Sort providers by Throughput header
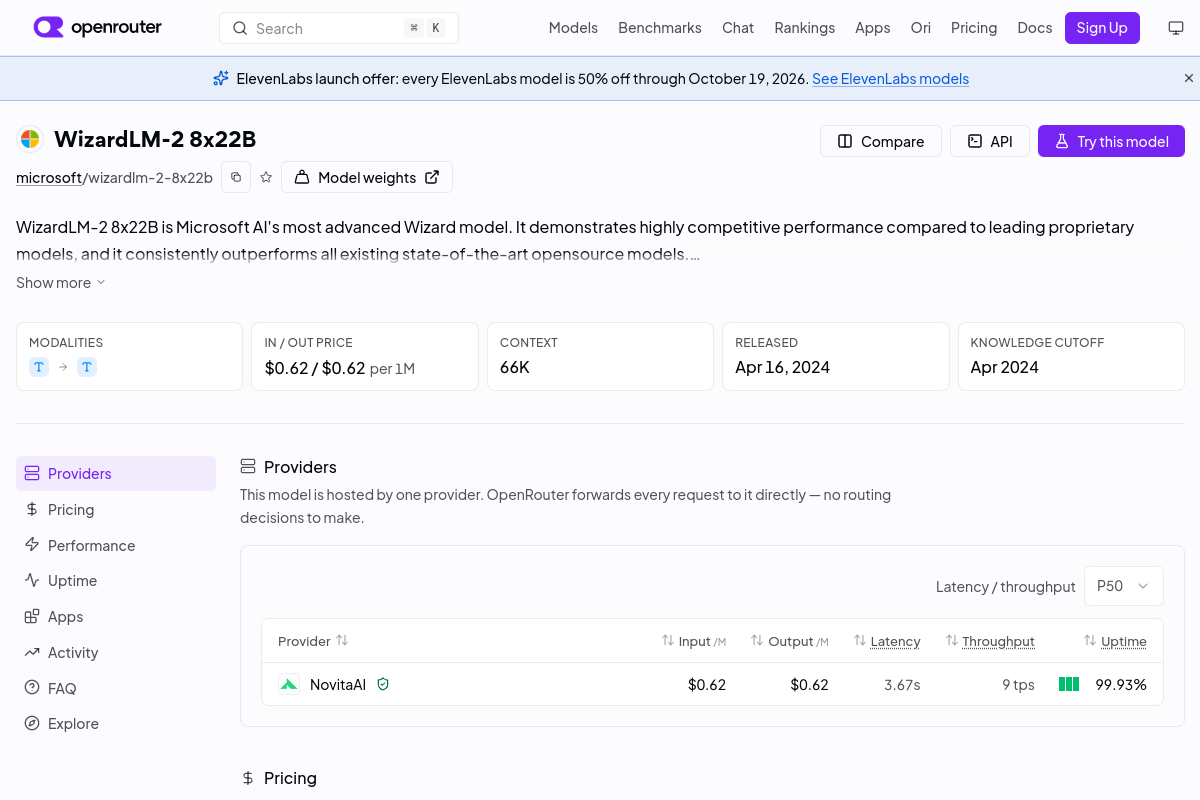Screen dimensions: 1200x800 (x=990, y=641)
